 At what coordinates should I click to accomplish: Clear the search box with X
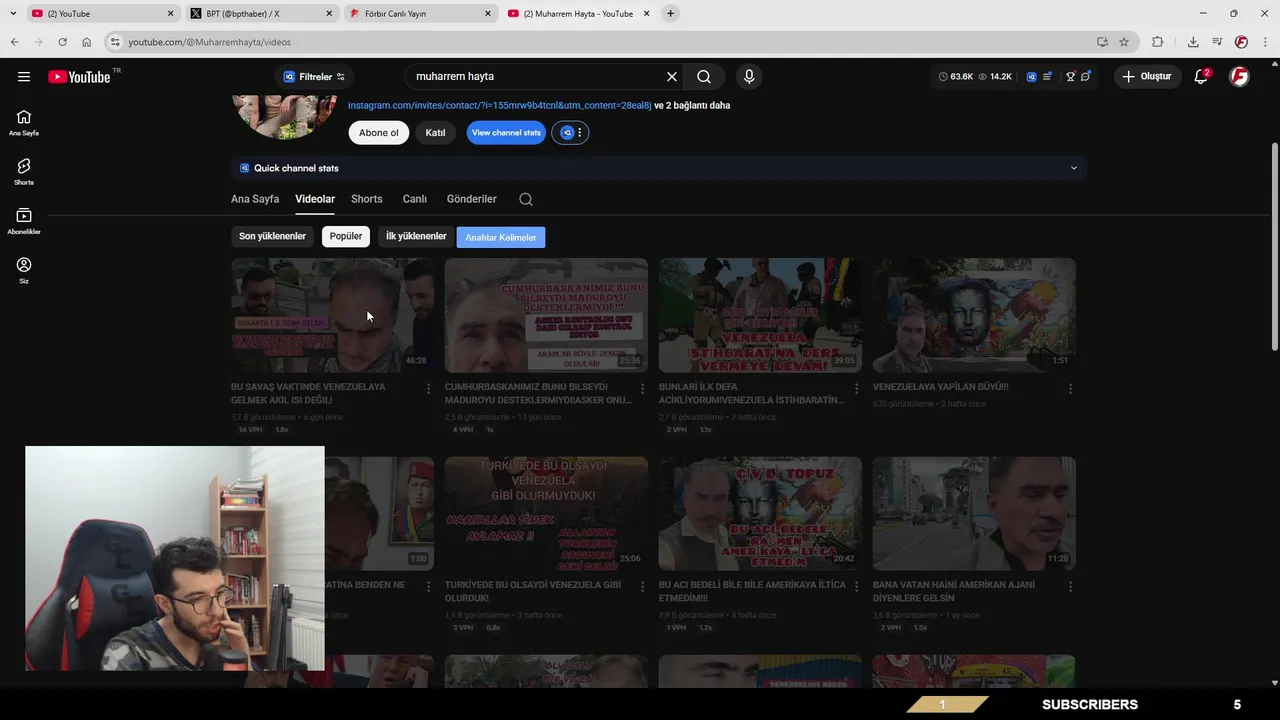[x=672, y=77]
